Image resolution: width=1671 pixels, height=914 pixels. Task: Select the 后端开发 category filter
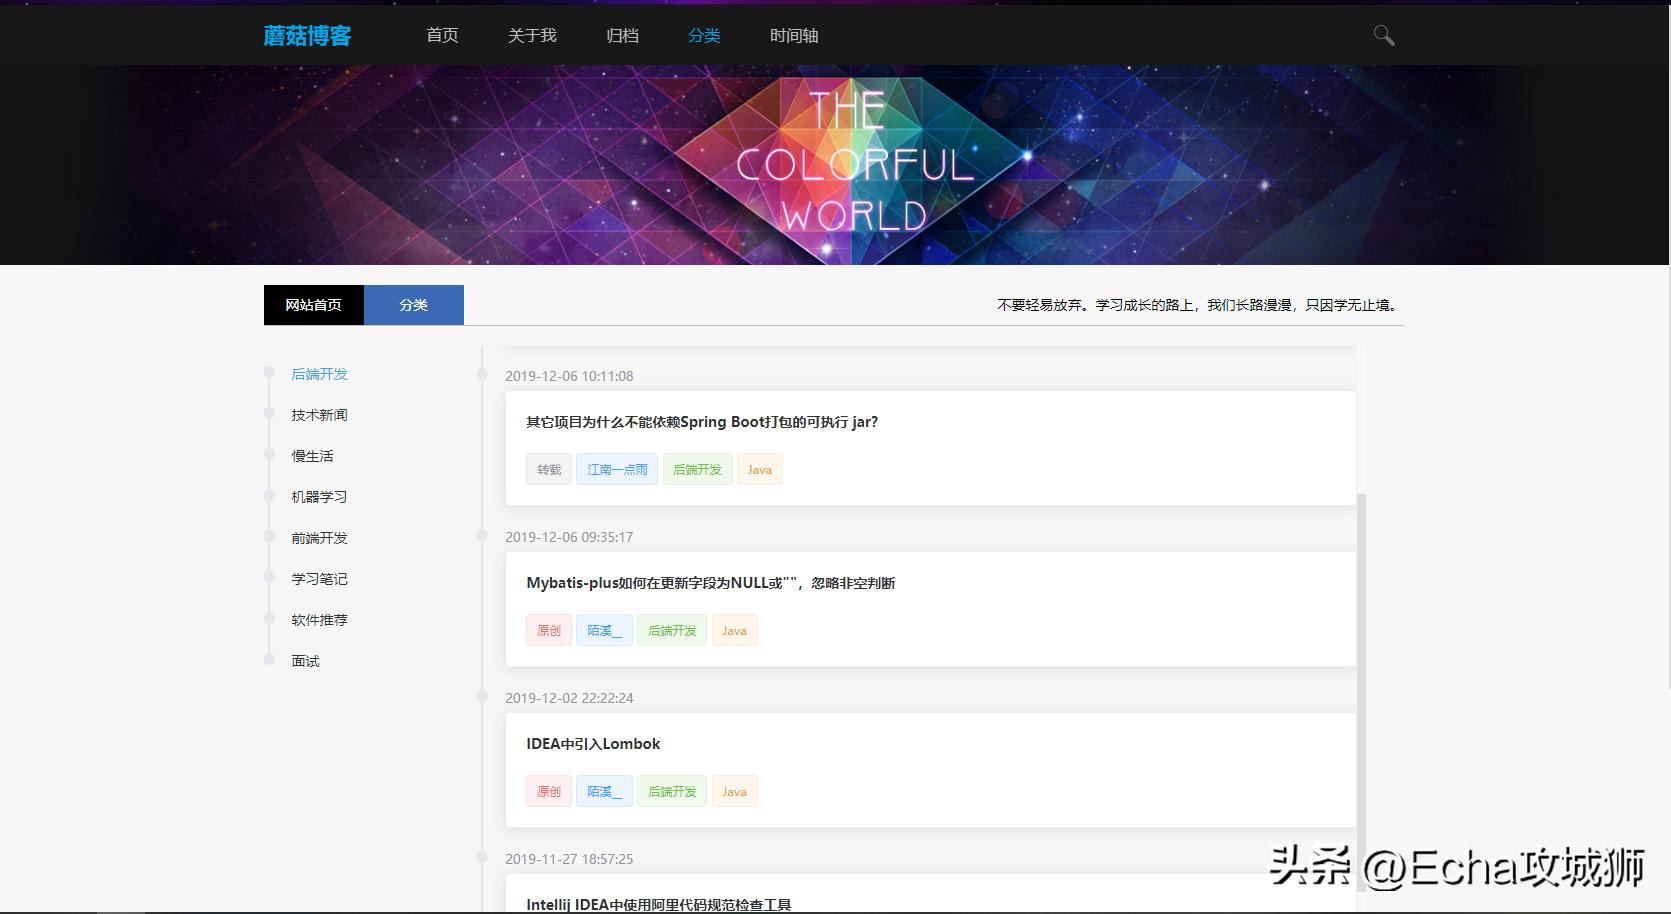(318, 373)
